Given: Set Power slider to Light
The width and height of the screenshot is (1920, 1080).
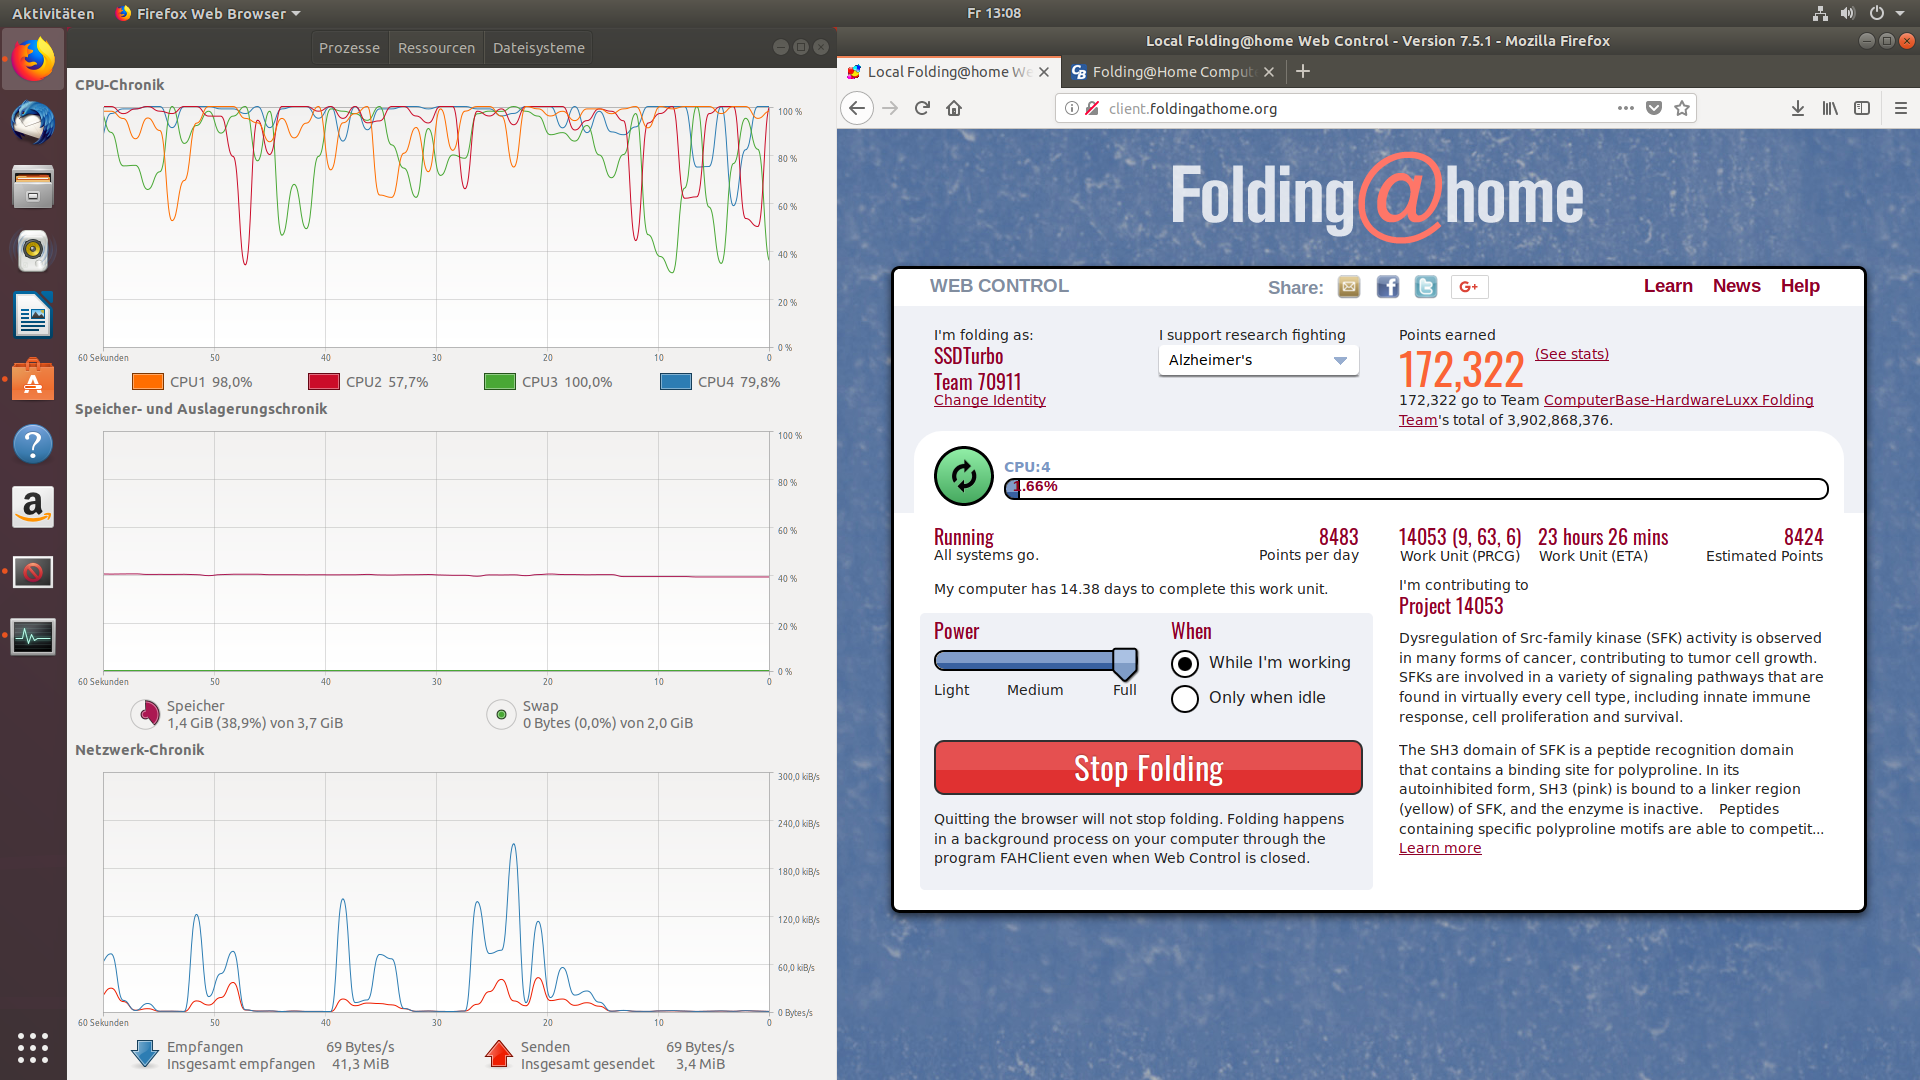Looking at the screenshot, I should tap(942, 660).
